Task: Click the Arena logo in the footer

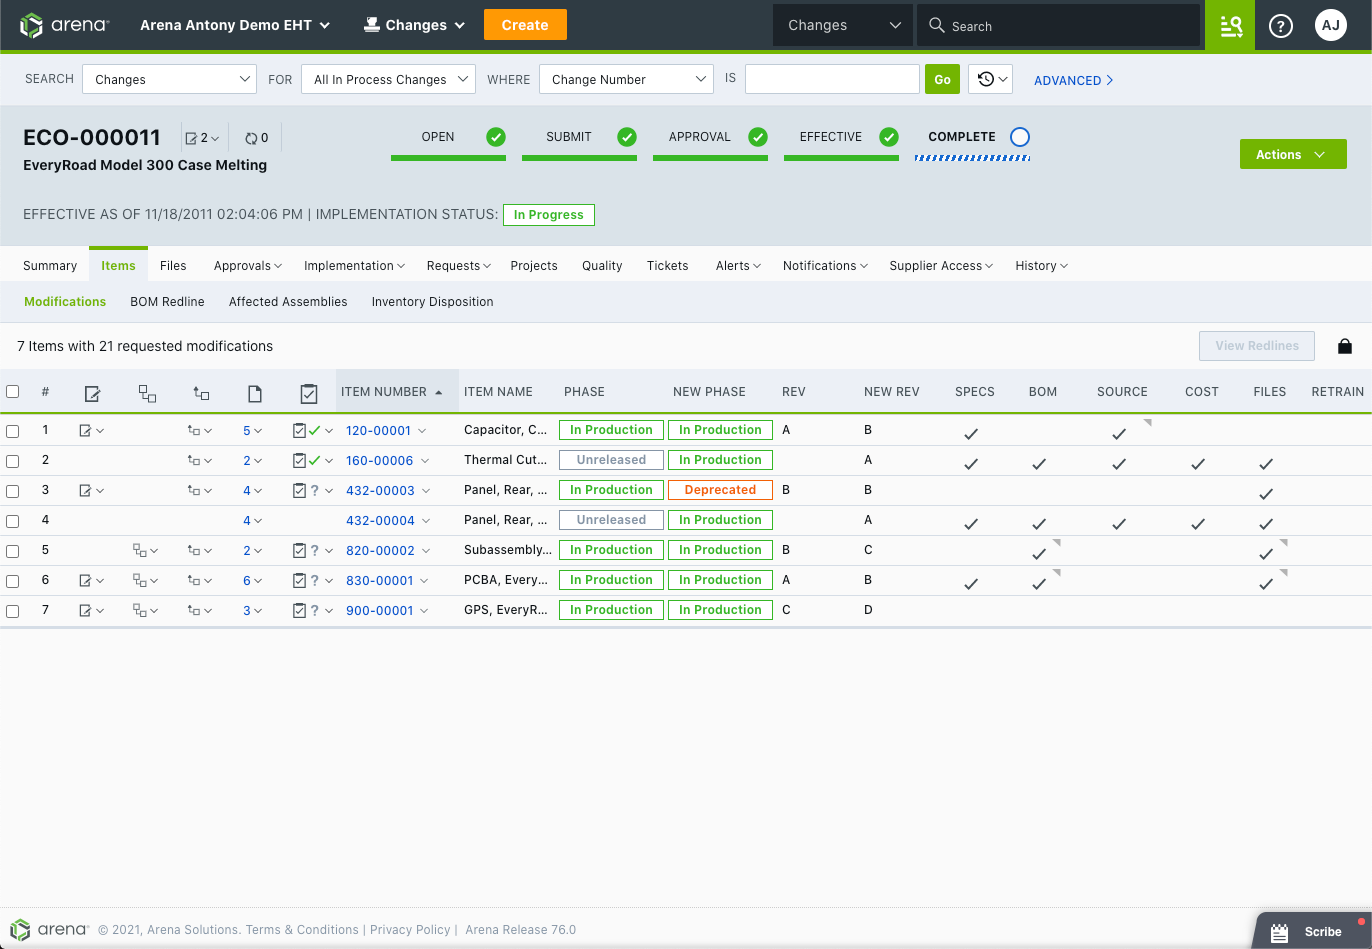Action: pos(50,929)
